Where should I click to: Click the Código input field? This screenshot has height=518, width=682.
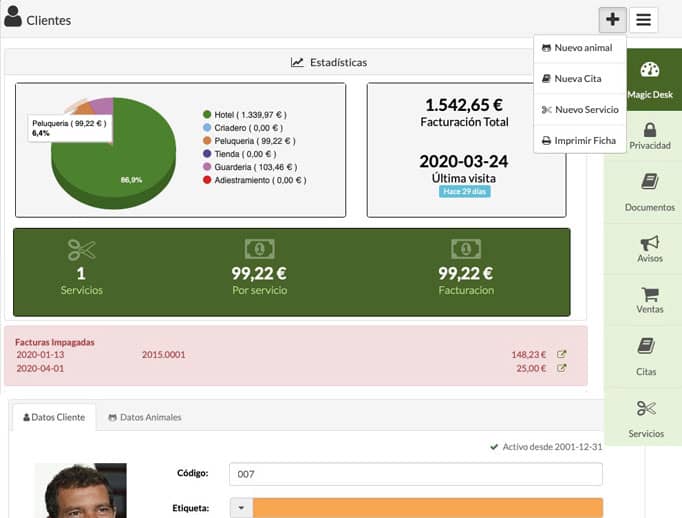(x=415, y=474)
